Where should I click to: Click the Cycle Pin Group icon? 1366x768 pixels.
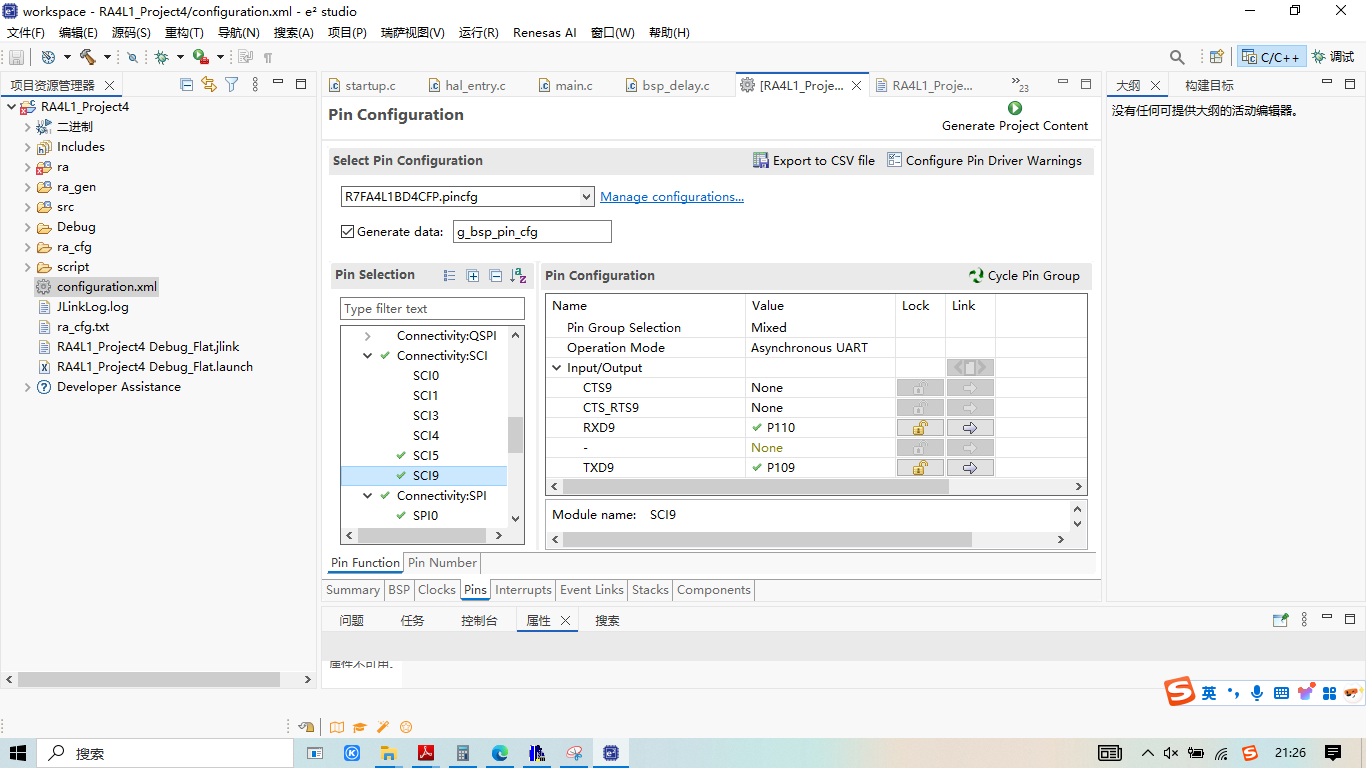(976, 276)
